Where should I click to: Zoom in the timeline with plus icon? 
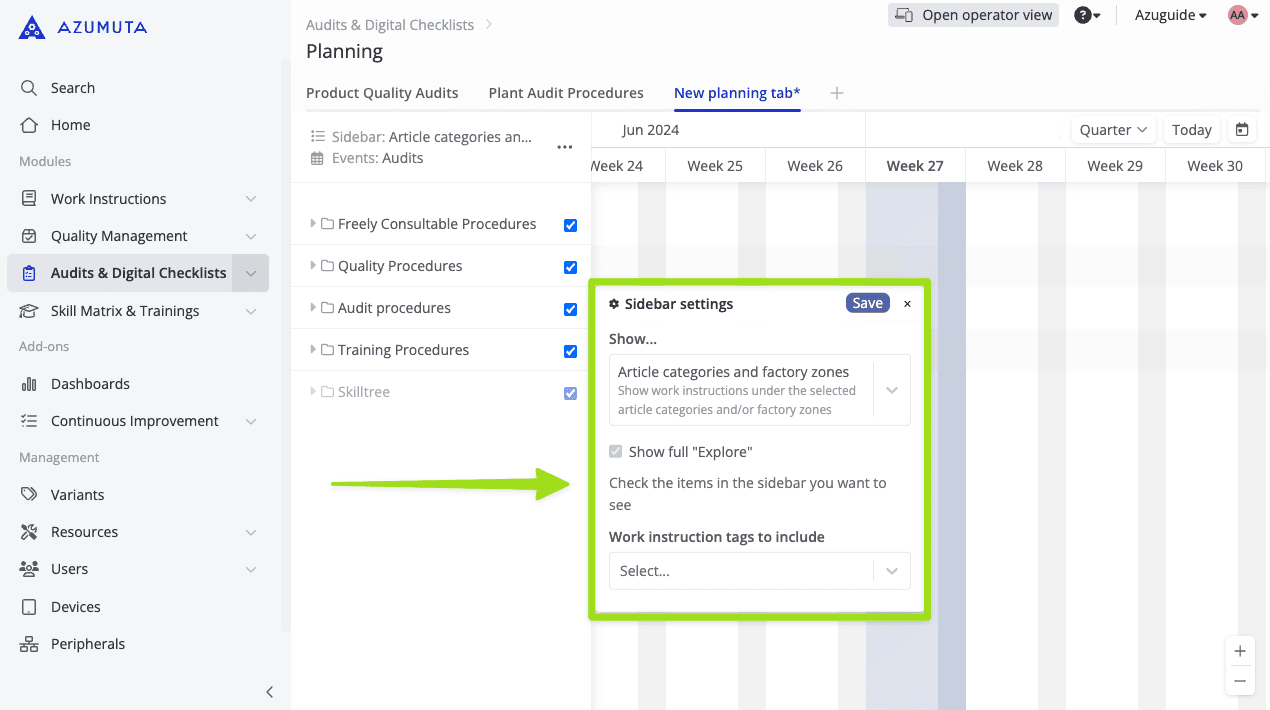[1240, 651]
